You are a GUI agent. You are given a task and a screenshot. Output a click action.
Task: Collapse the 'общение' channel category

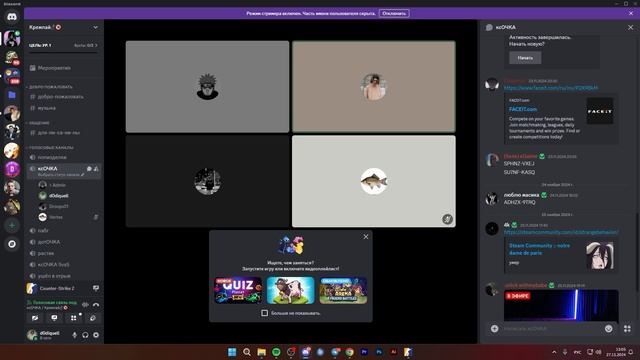[x=39, y=123]
